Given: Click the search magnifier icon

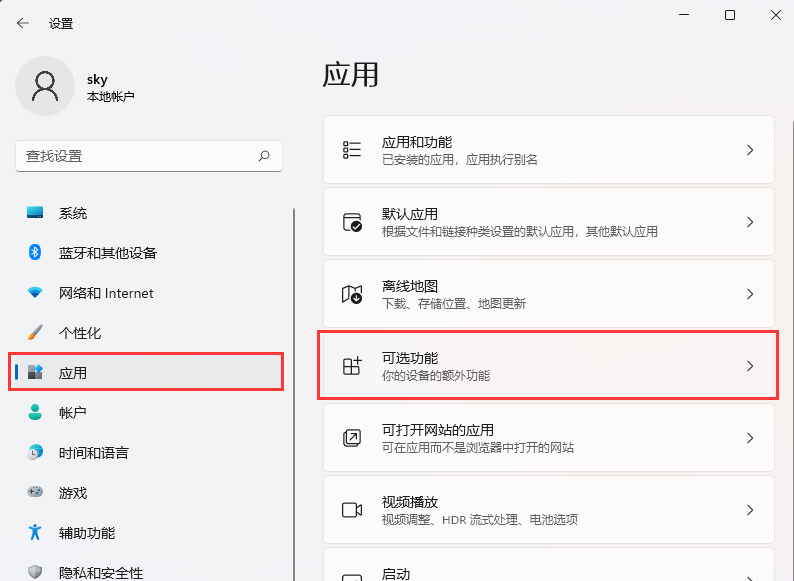Looking at the screenshot, I should pyautogui.click(x=264, y=156).
